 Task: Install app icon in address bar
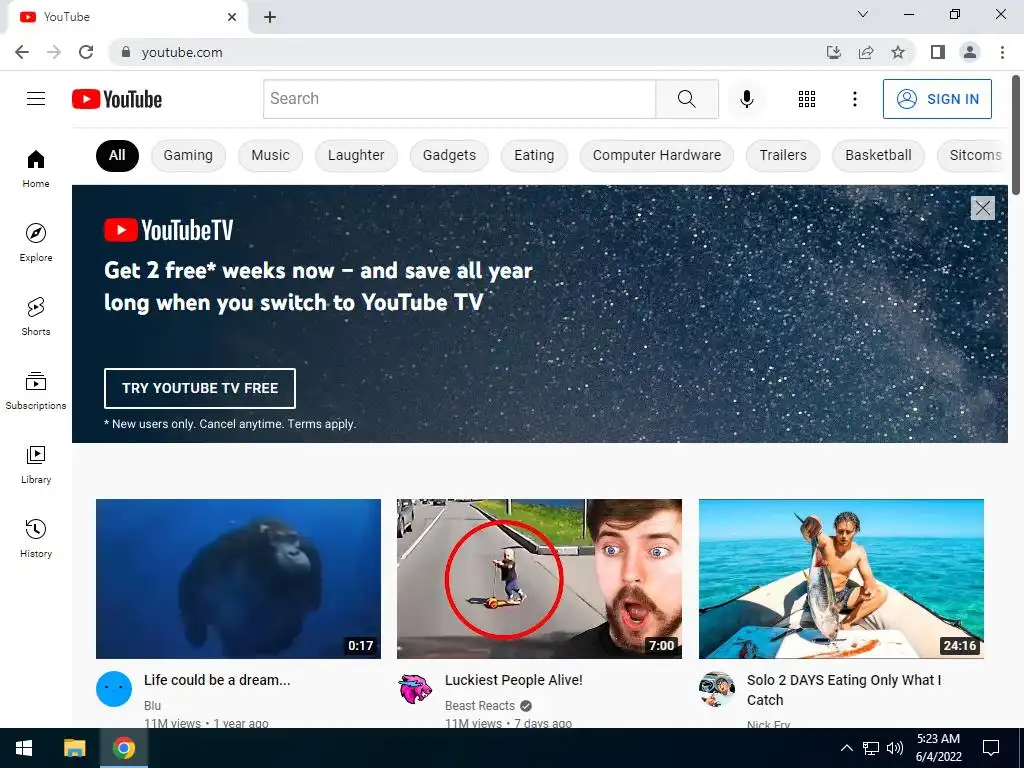click(833, 52)
